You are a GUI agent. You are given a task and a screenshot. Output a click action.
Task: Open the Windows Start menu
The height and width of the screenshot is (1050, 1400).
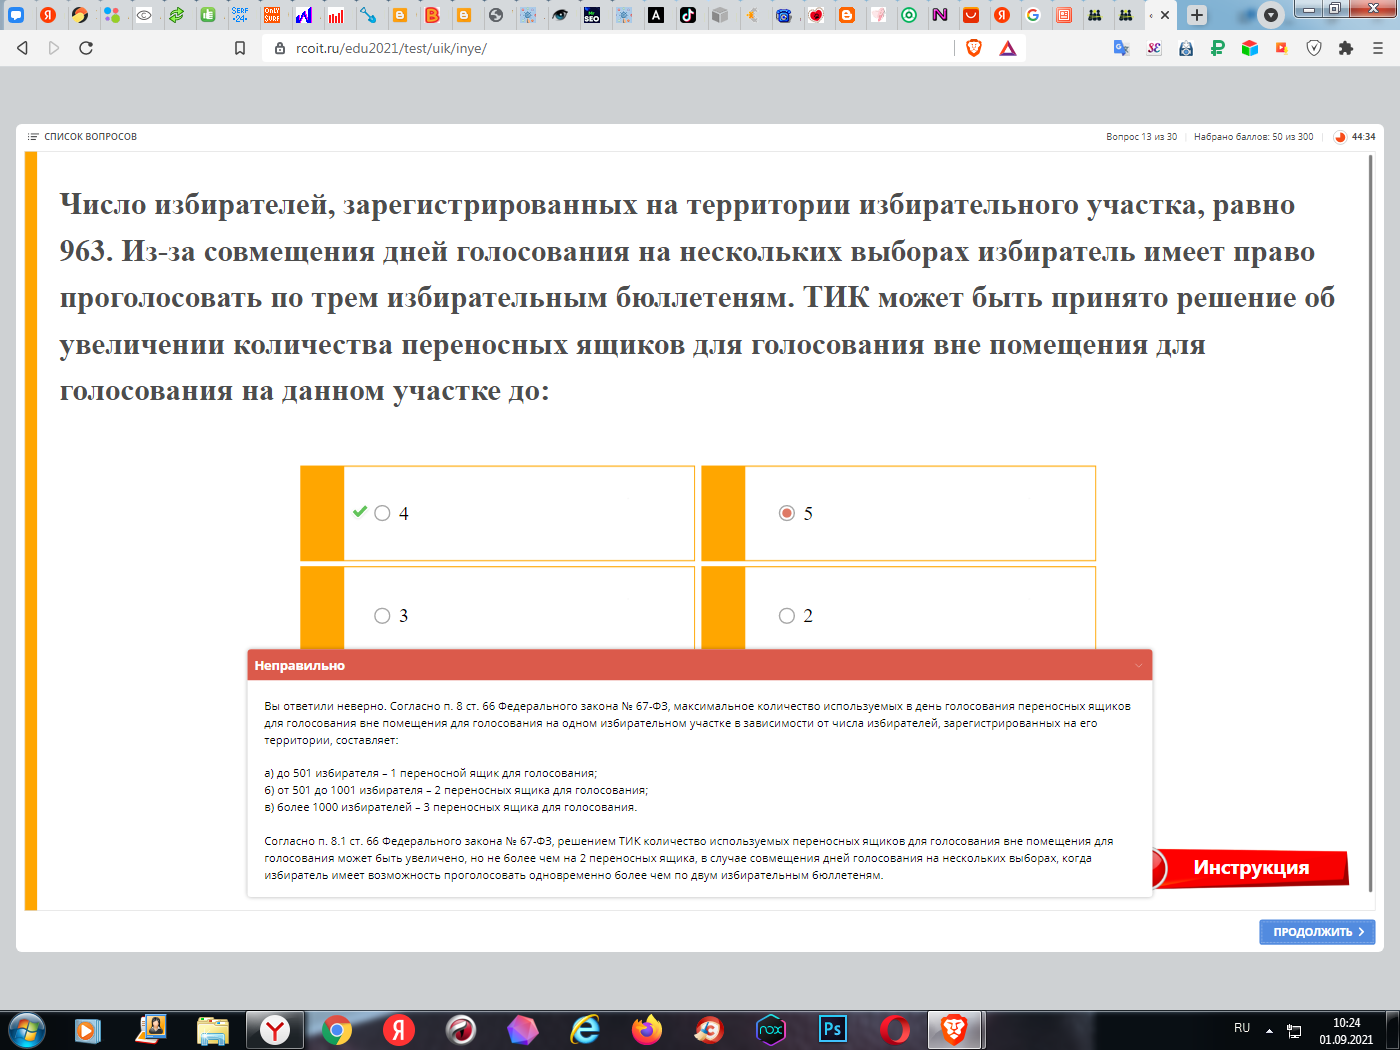pos(27,1029)
